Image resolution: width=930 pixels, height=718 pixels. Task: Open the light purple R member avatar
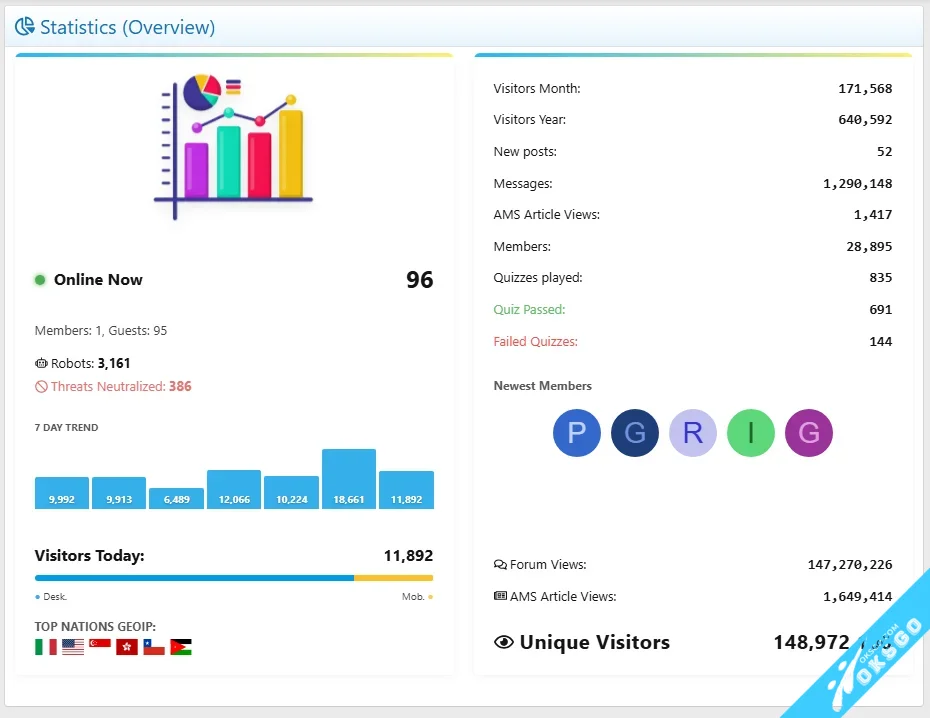[693, 433]
